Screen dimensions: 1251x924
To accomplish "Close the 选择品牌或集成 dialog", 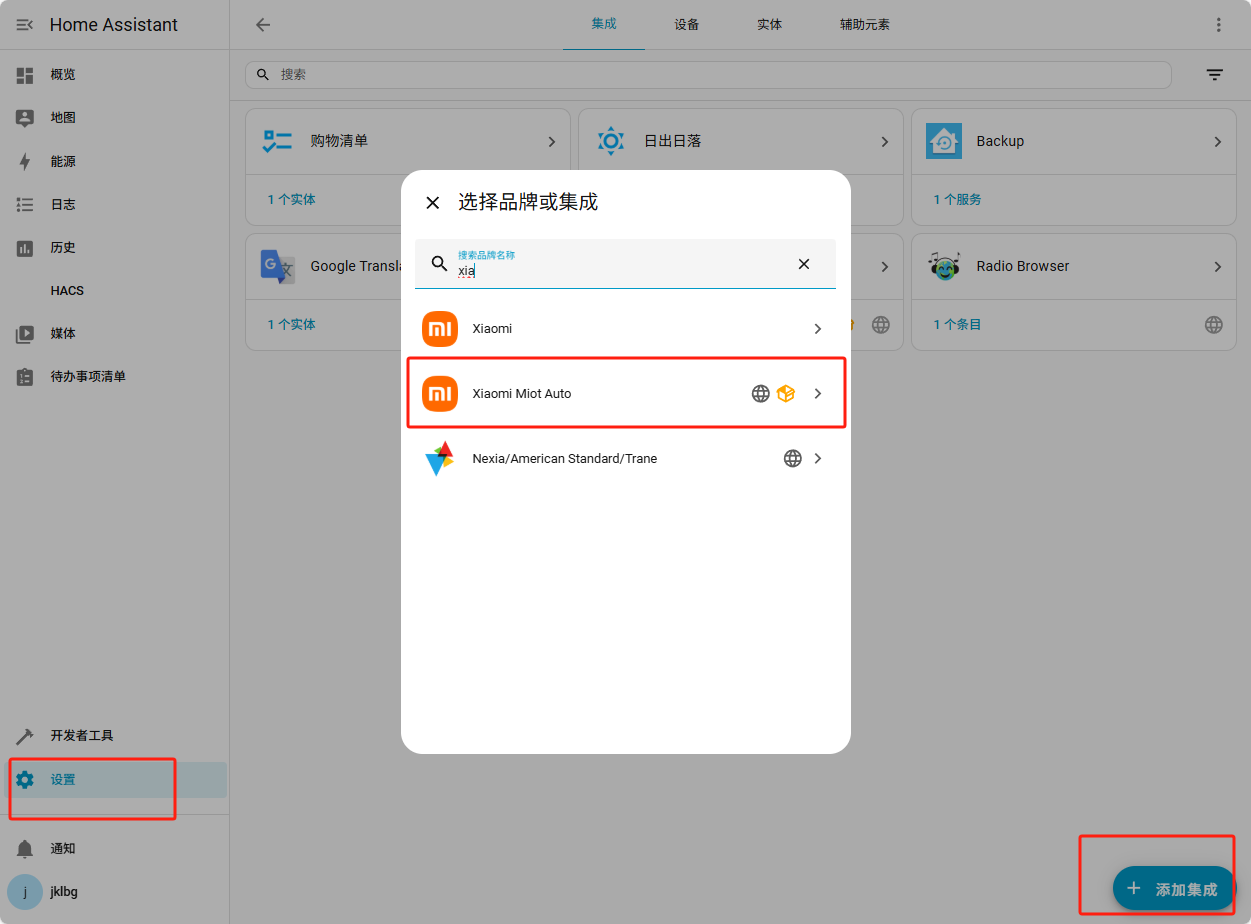I will tap(433, 203).
